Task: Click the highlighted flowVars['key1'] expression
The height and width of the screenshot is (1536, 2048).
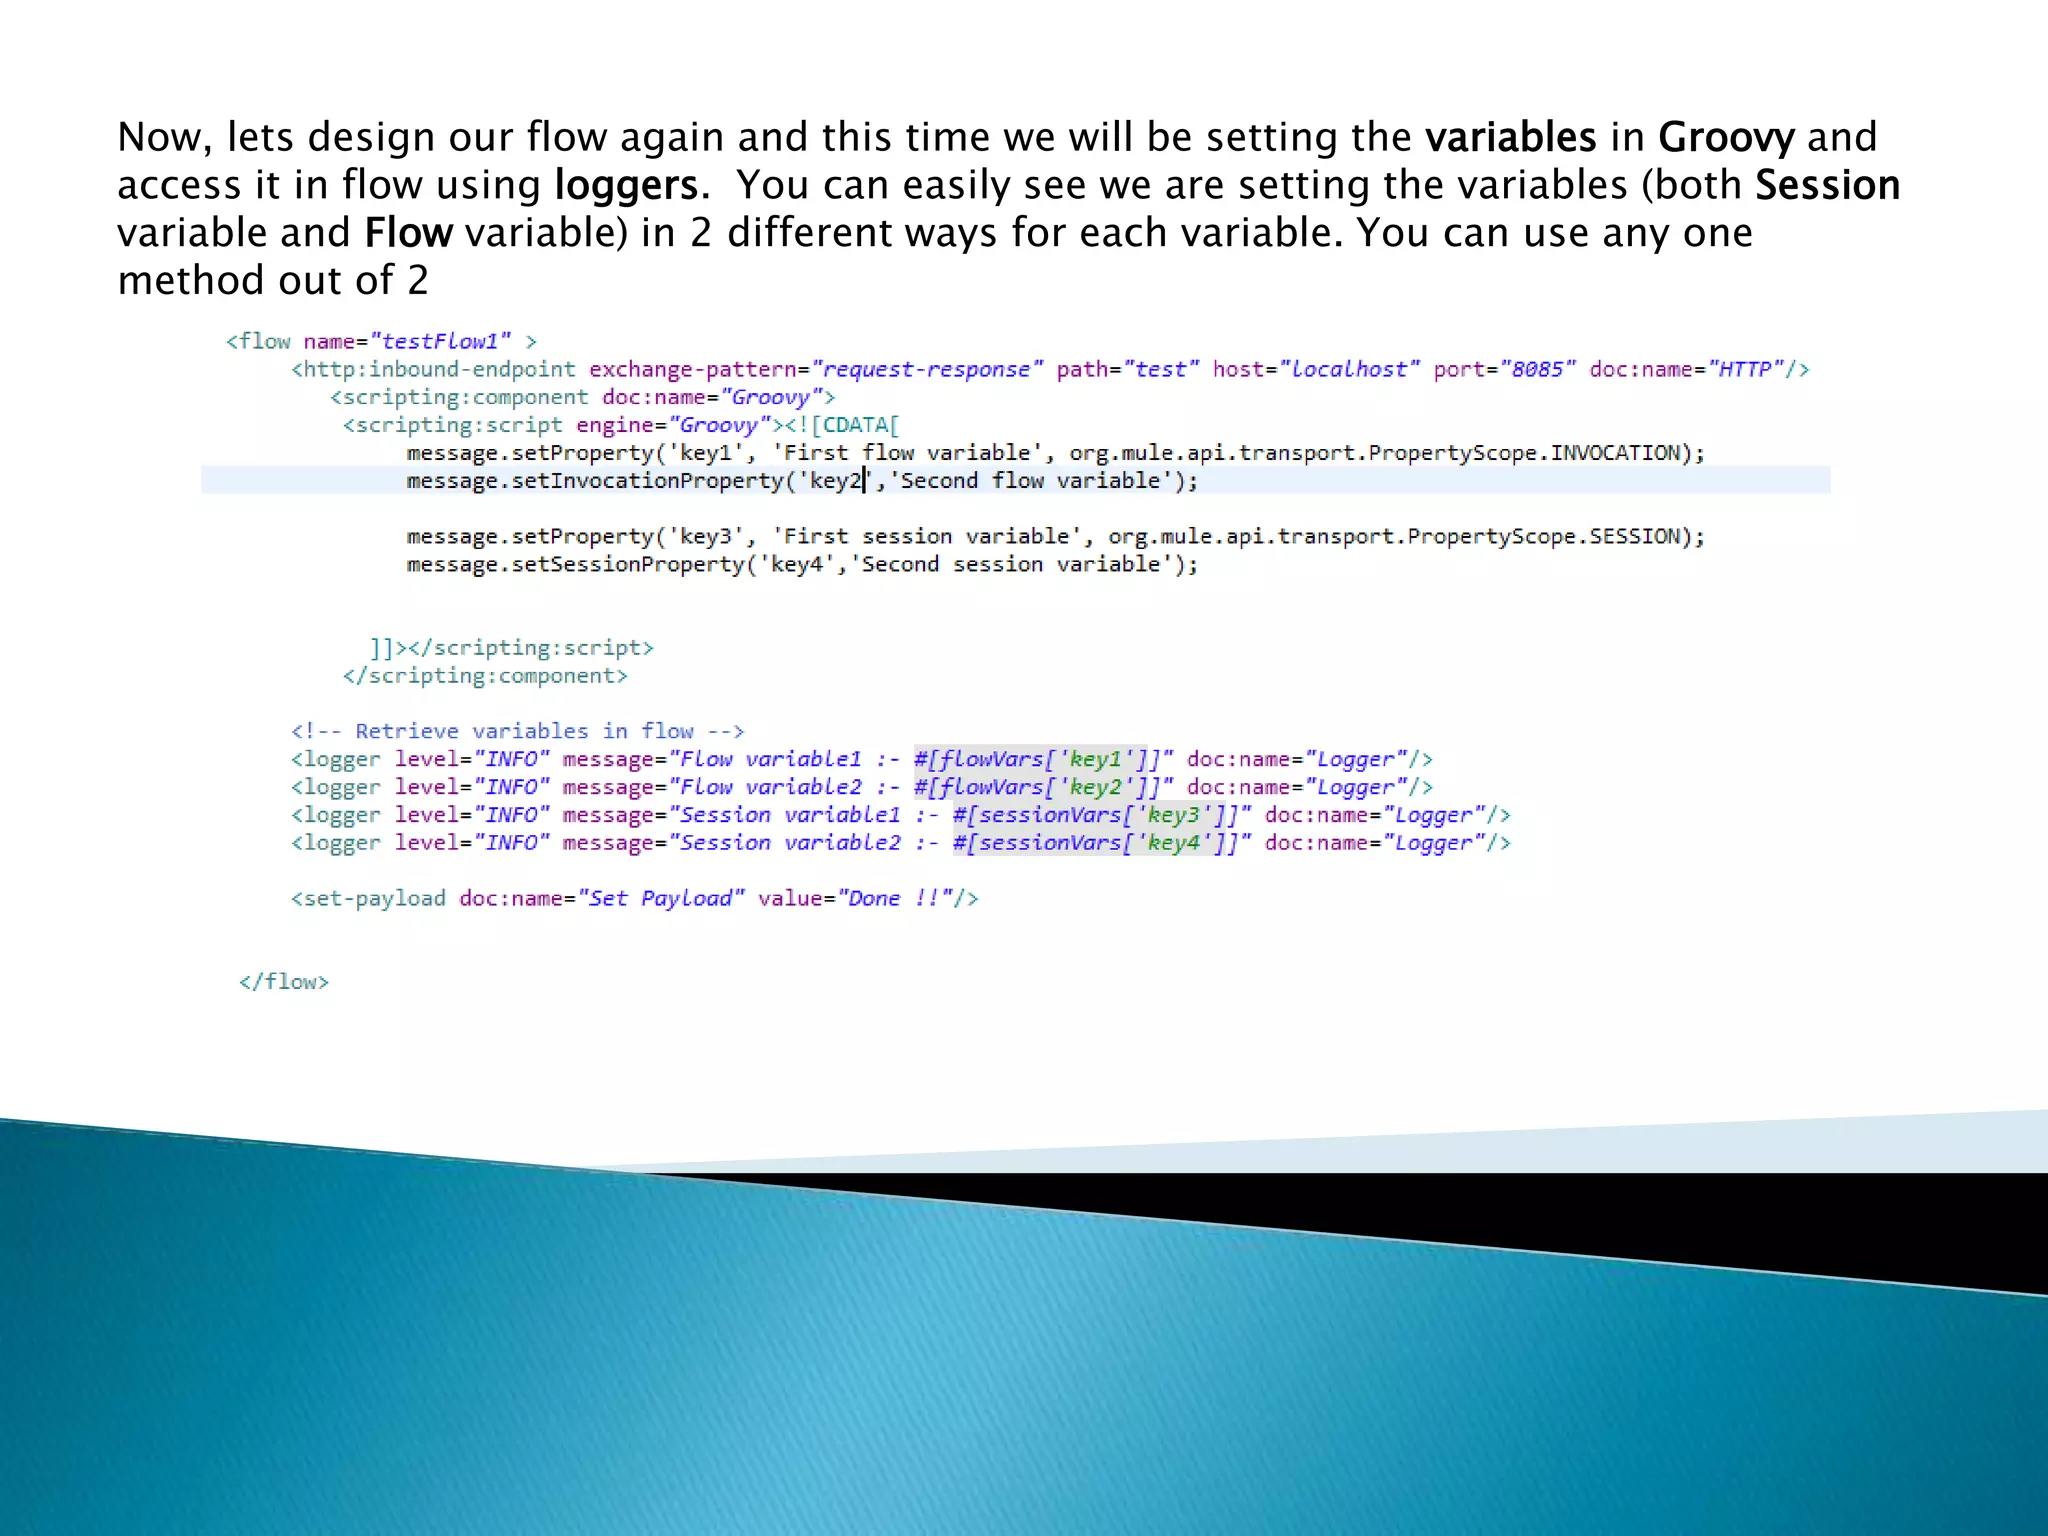Action: point(1036,760)
